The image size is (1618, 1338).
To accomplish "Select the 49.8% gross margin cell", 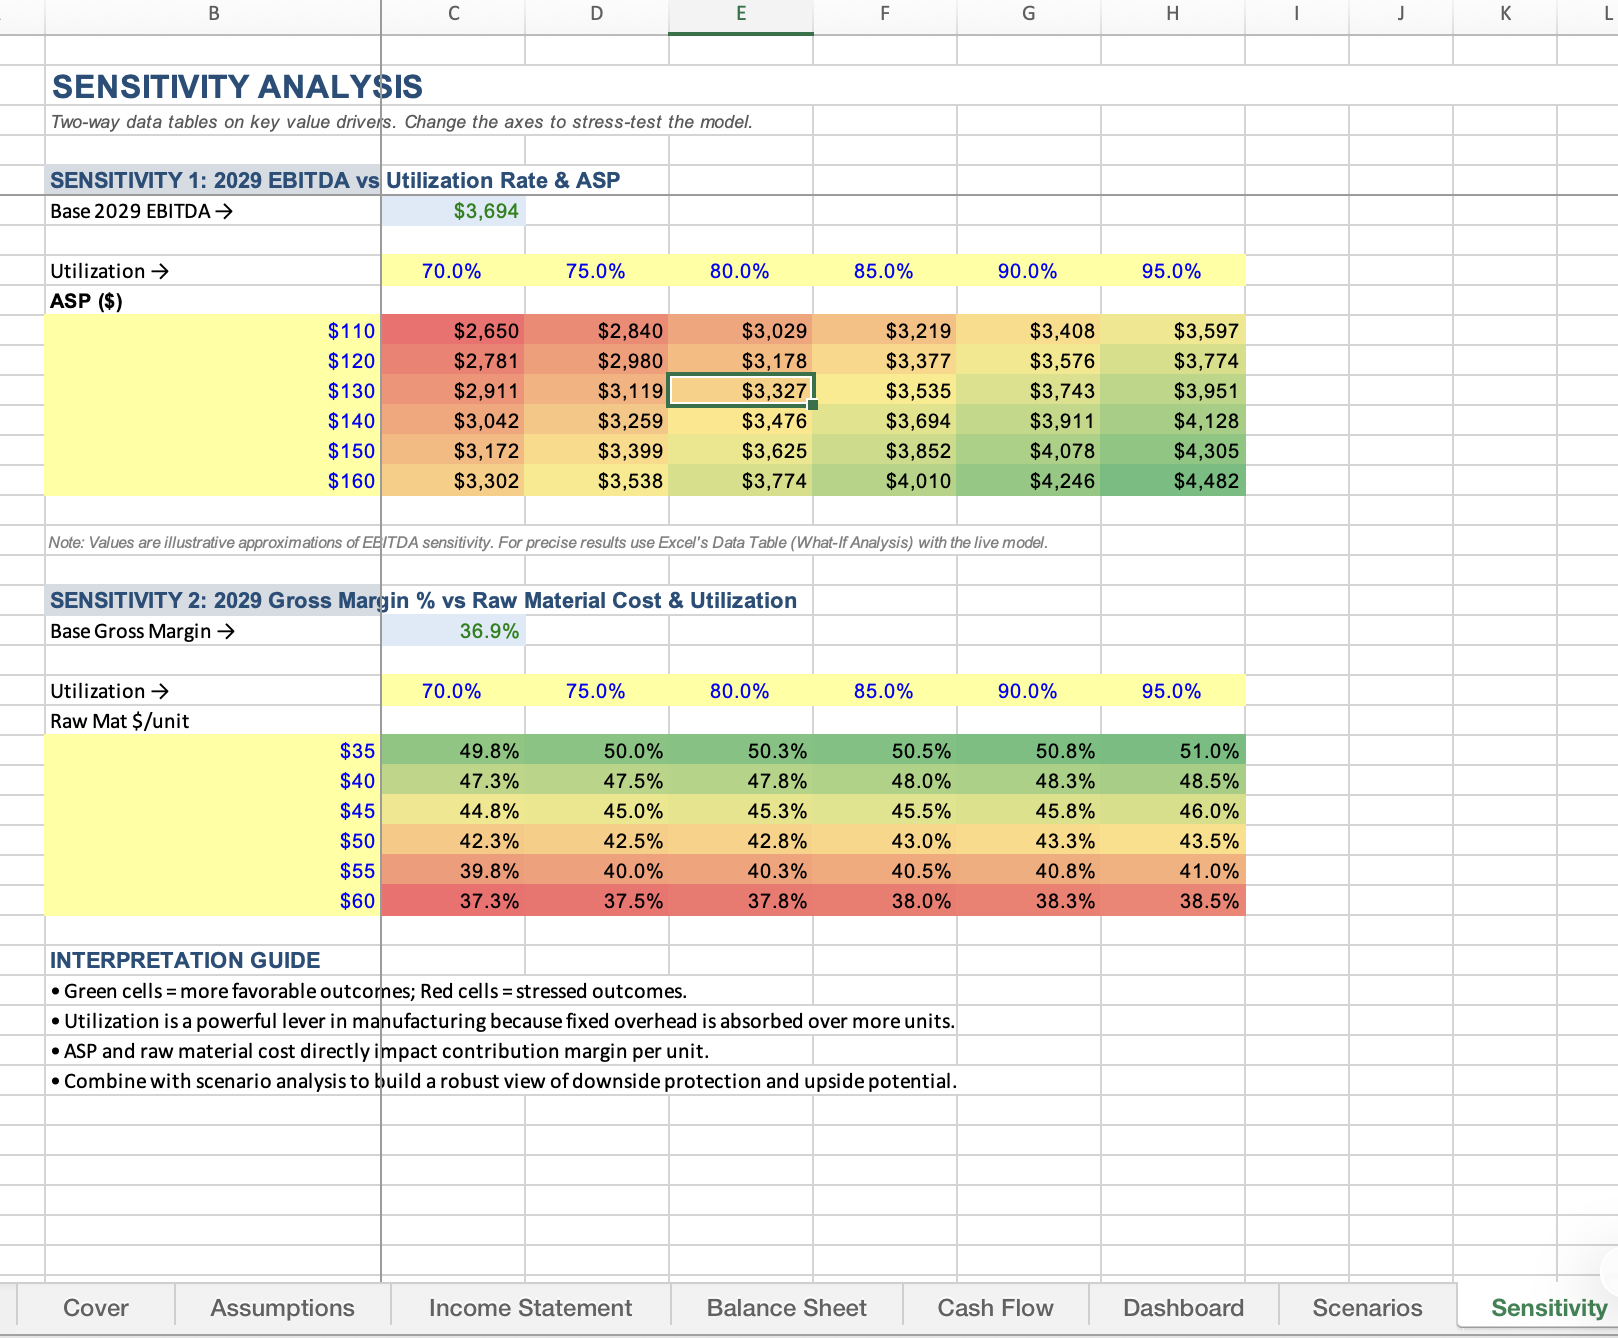I will coord(453,751).
